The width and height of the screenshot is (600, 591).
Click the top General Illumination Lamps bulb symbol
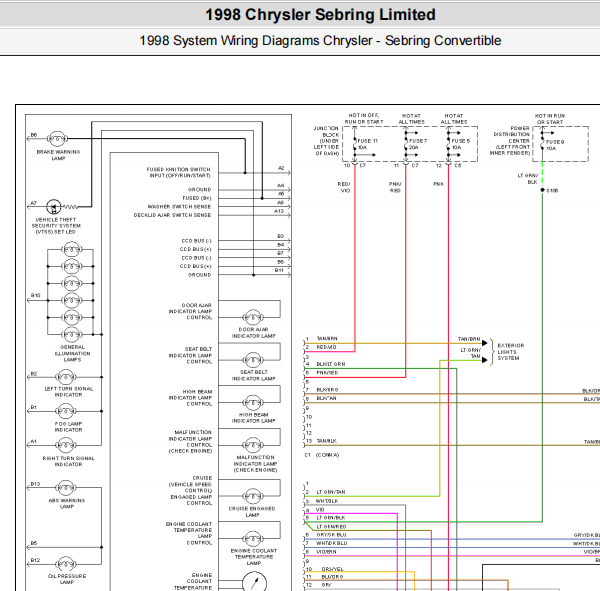tap(72, 250)
